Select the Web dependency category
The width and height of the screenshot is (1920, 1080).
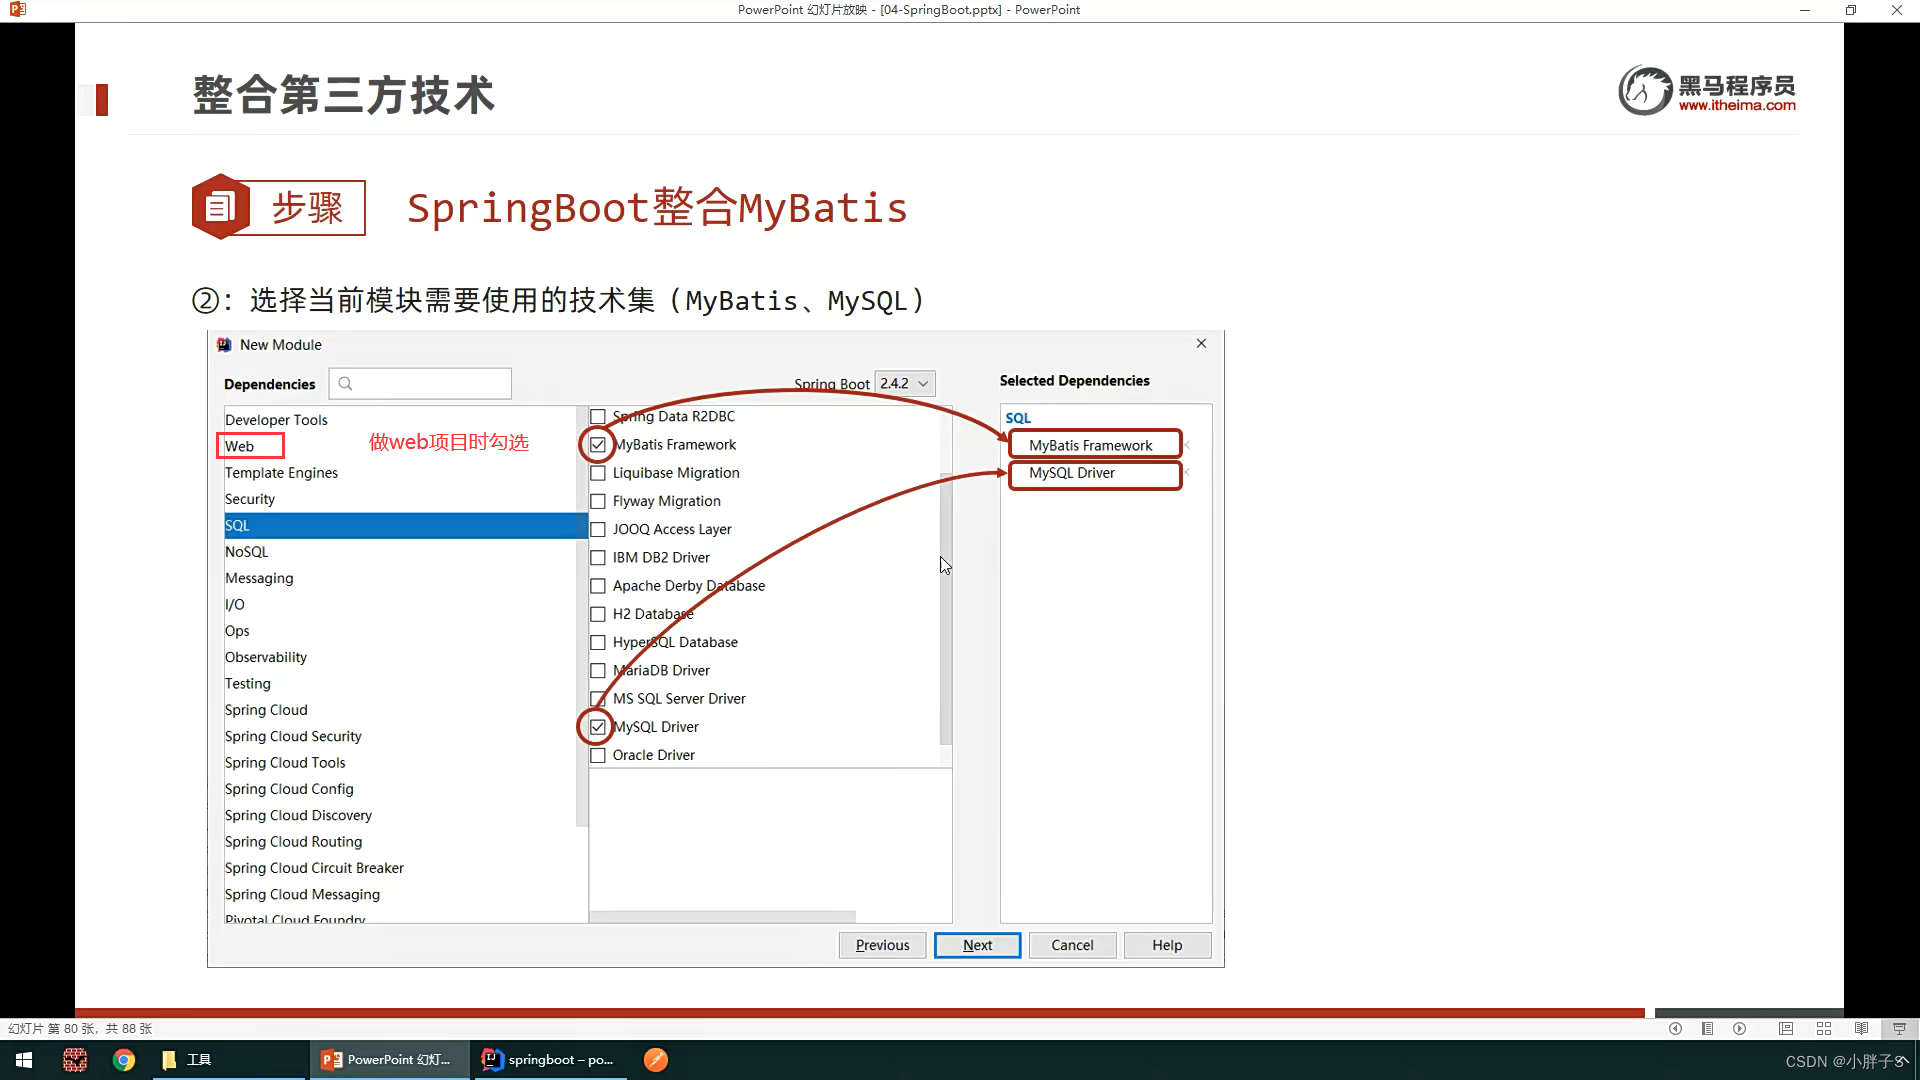click(x=239, y=446)
